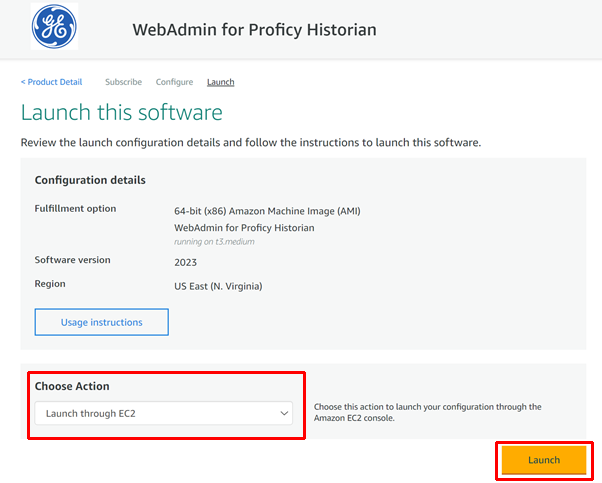The image size is (602, 483).
Task: Click the 64-bit (x86) Amazon Machine Image text
Action: click(267, 211)
